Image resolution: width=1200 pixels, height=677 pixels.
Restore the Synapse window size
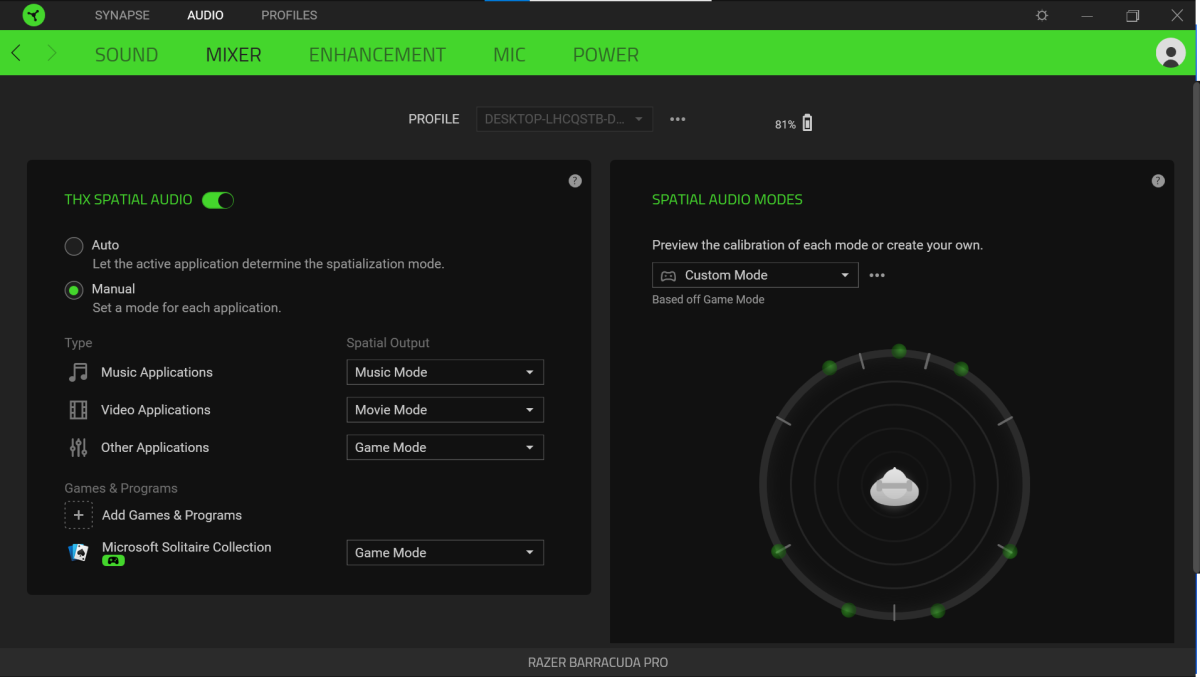(1132, 15)
